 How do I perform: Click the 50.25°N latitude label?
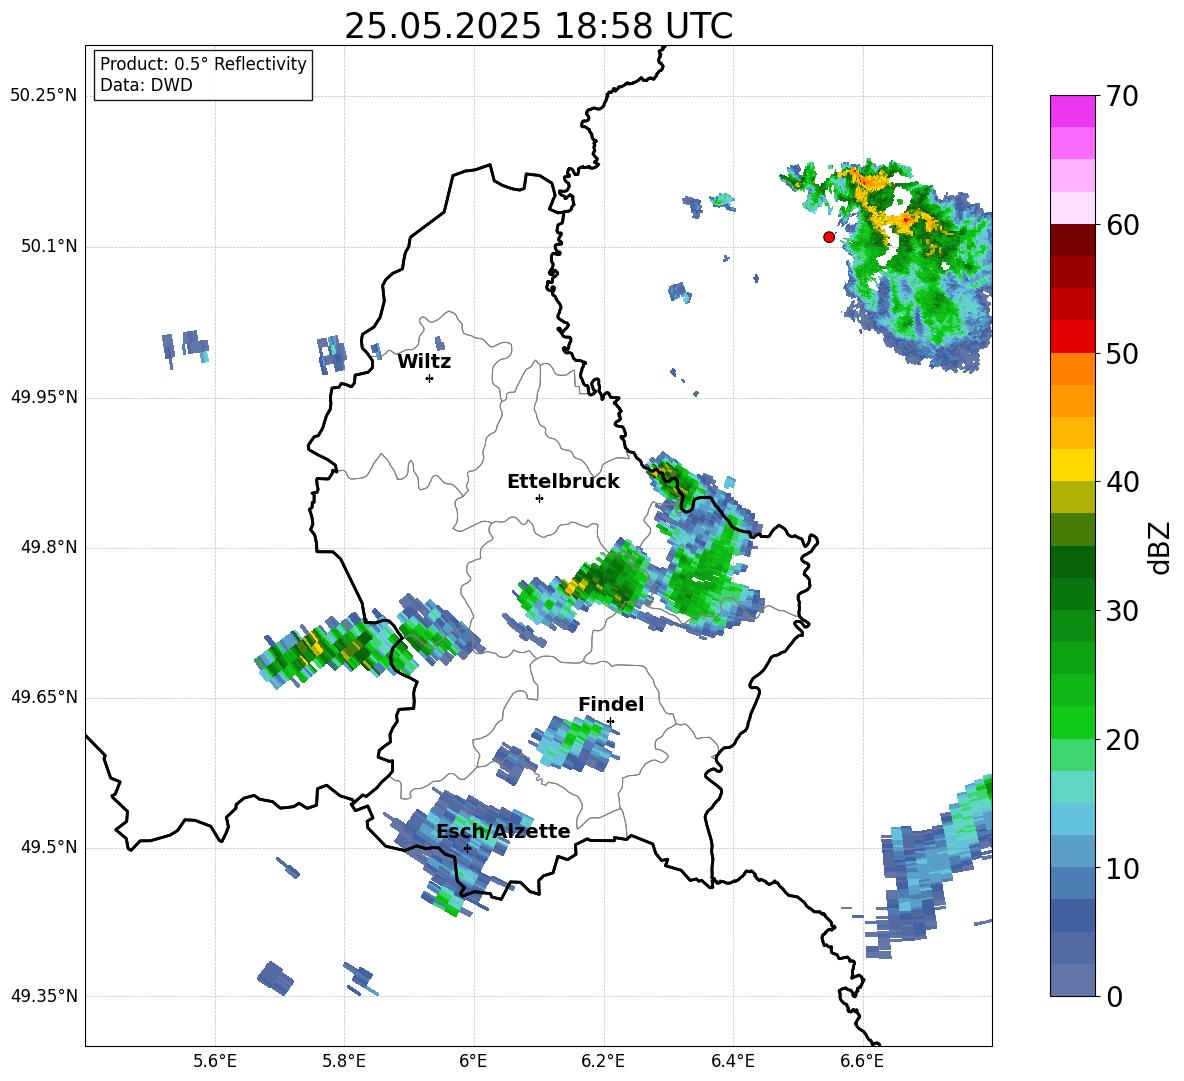point(44,96)
